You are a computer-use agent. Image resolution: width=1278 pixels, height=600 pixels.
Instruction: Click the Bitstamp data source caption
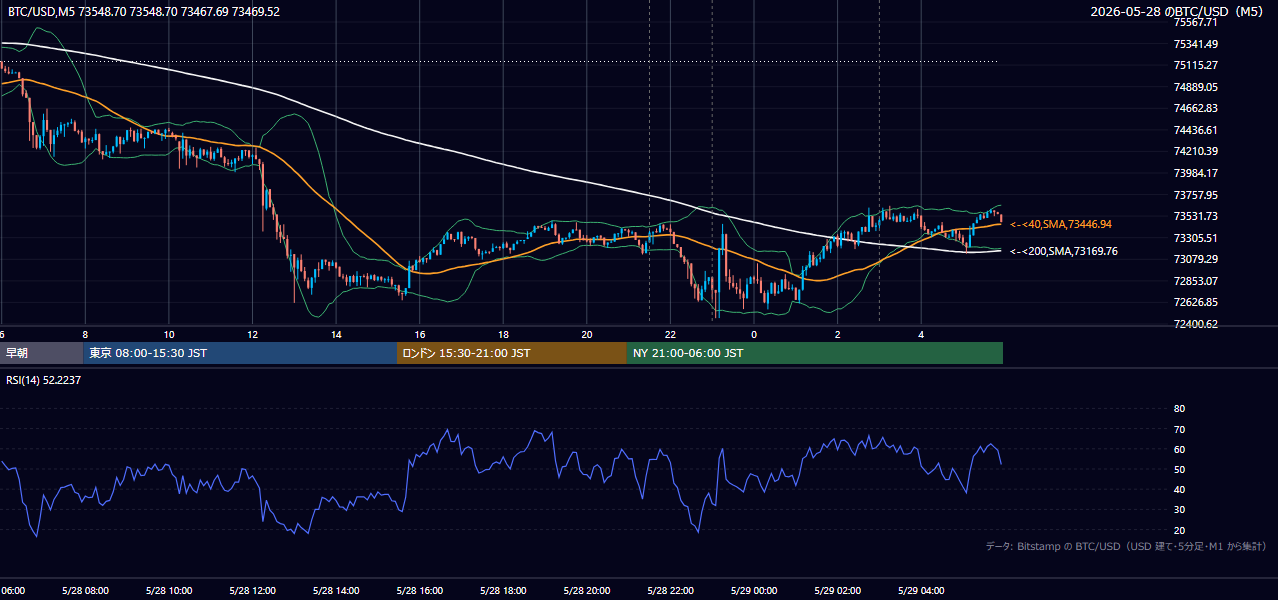pos(1126,546)
